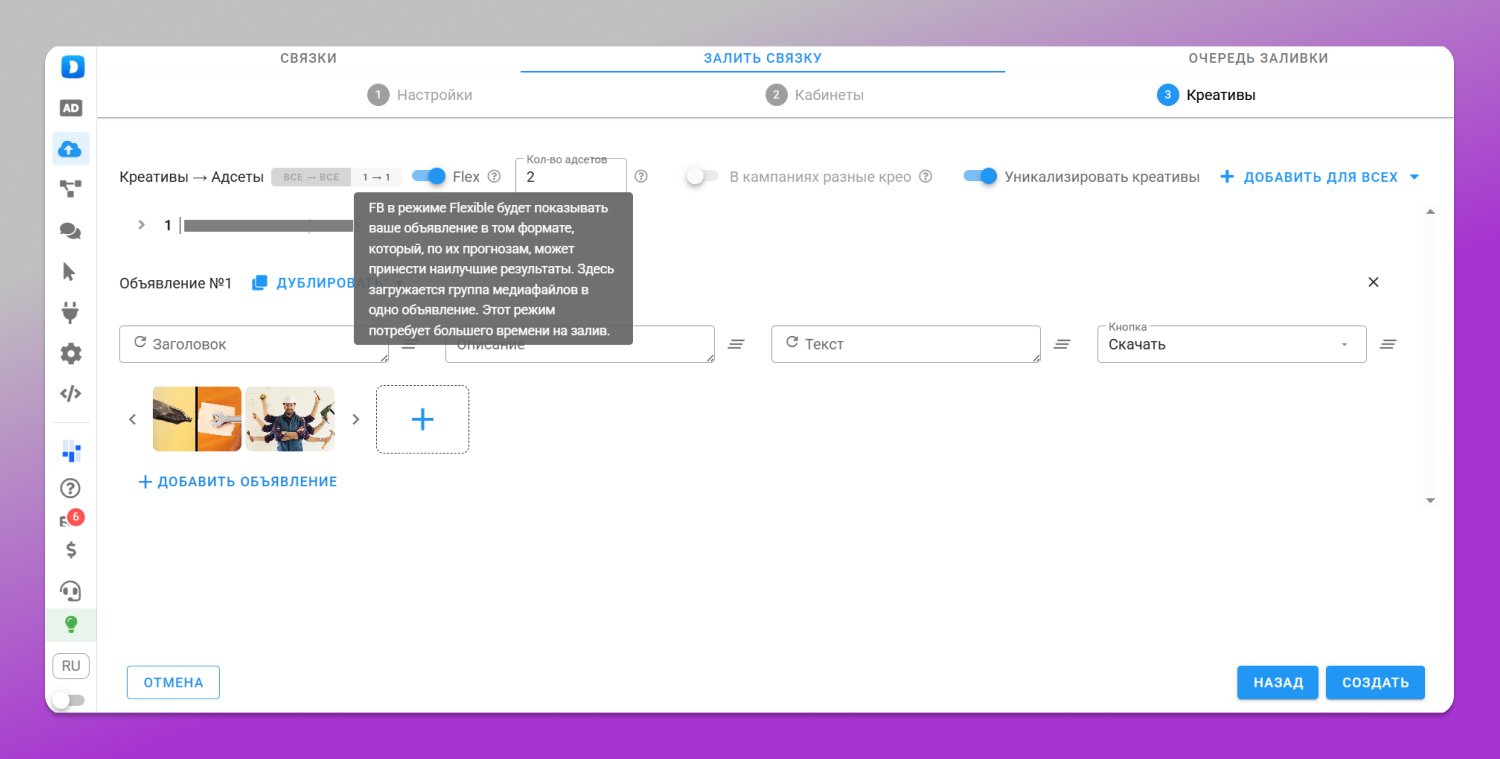
Task: Open the dollar sign billing icon
Action: 71,549
